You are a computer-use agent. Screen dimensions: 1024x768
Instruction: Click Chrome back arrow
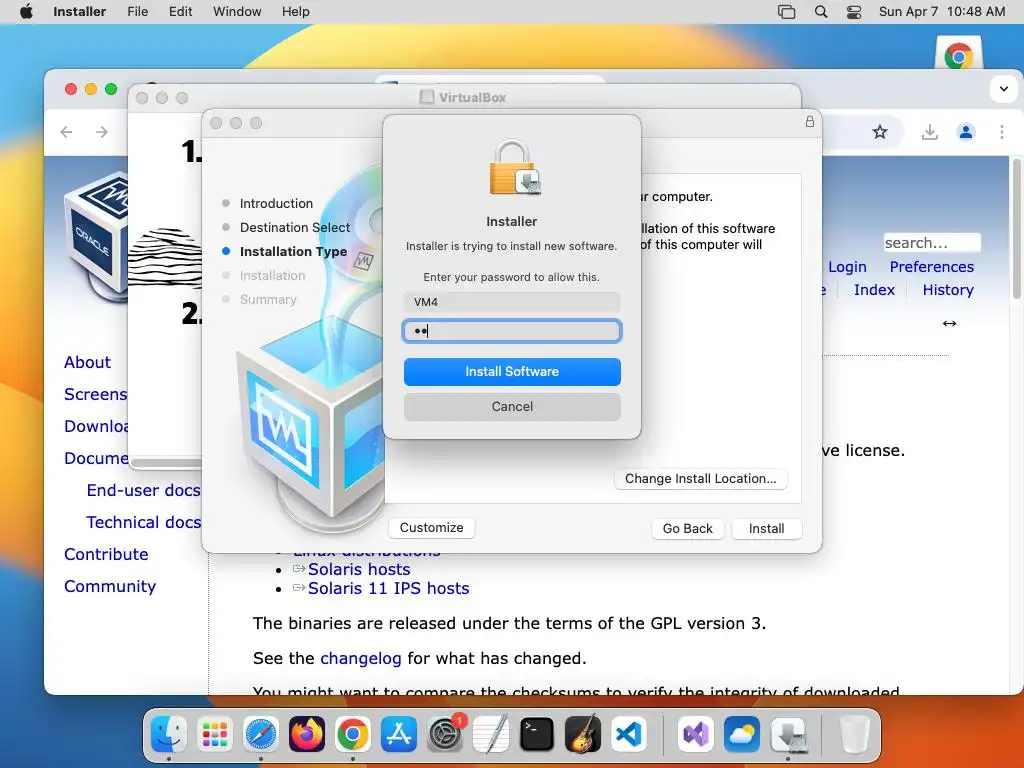coord(66,132)
